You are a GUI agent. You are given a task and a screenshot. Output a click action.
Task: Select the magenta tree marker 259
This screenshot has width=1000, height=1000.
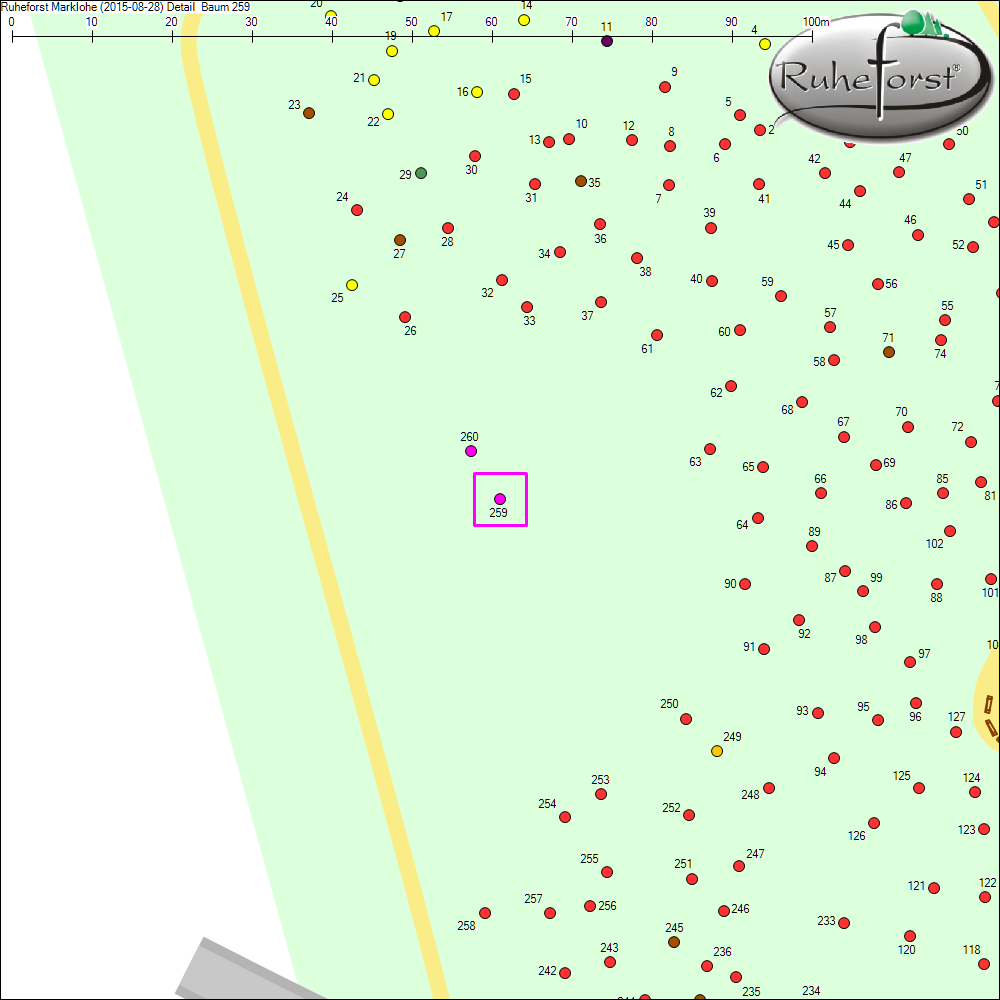[500, 499]
